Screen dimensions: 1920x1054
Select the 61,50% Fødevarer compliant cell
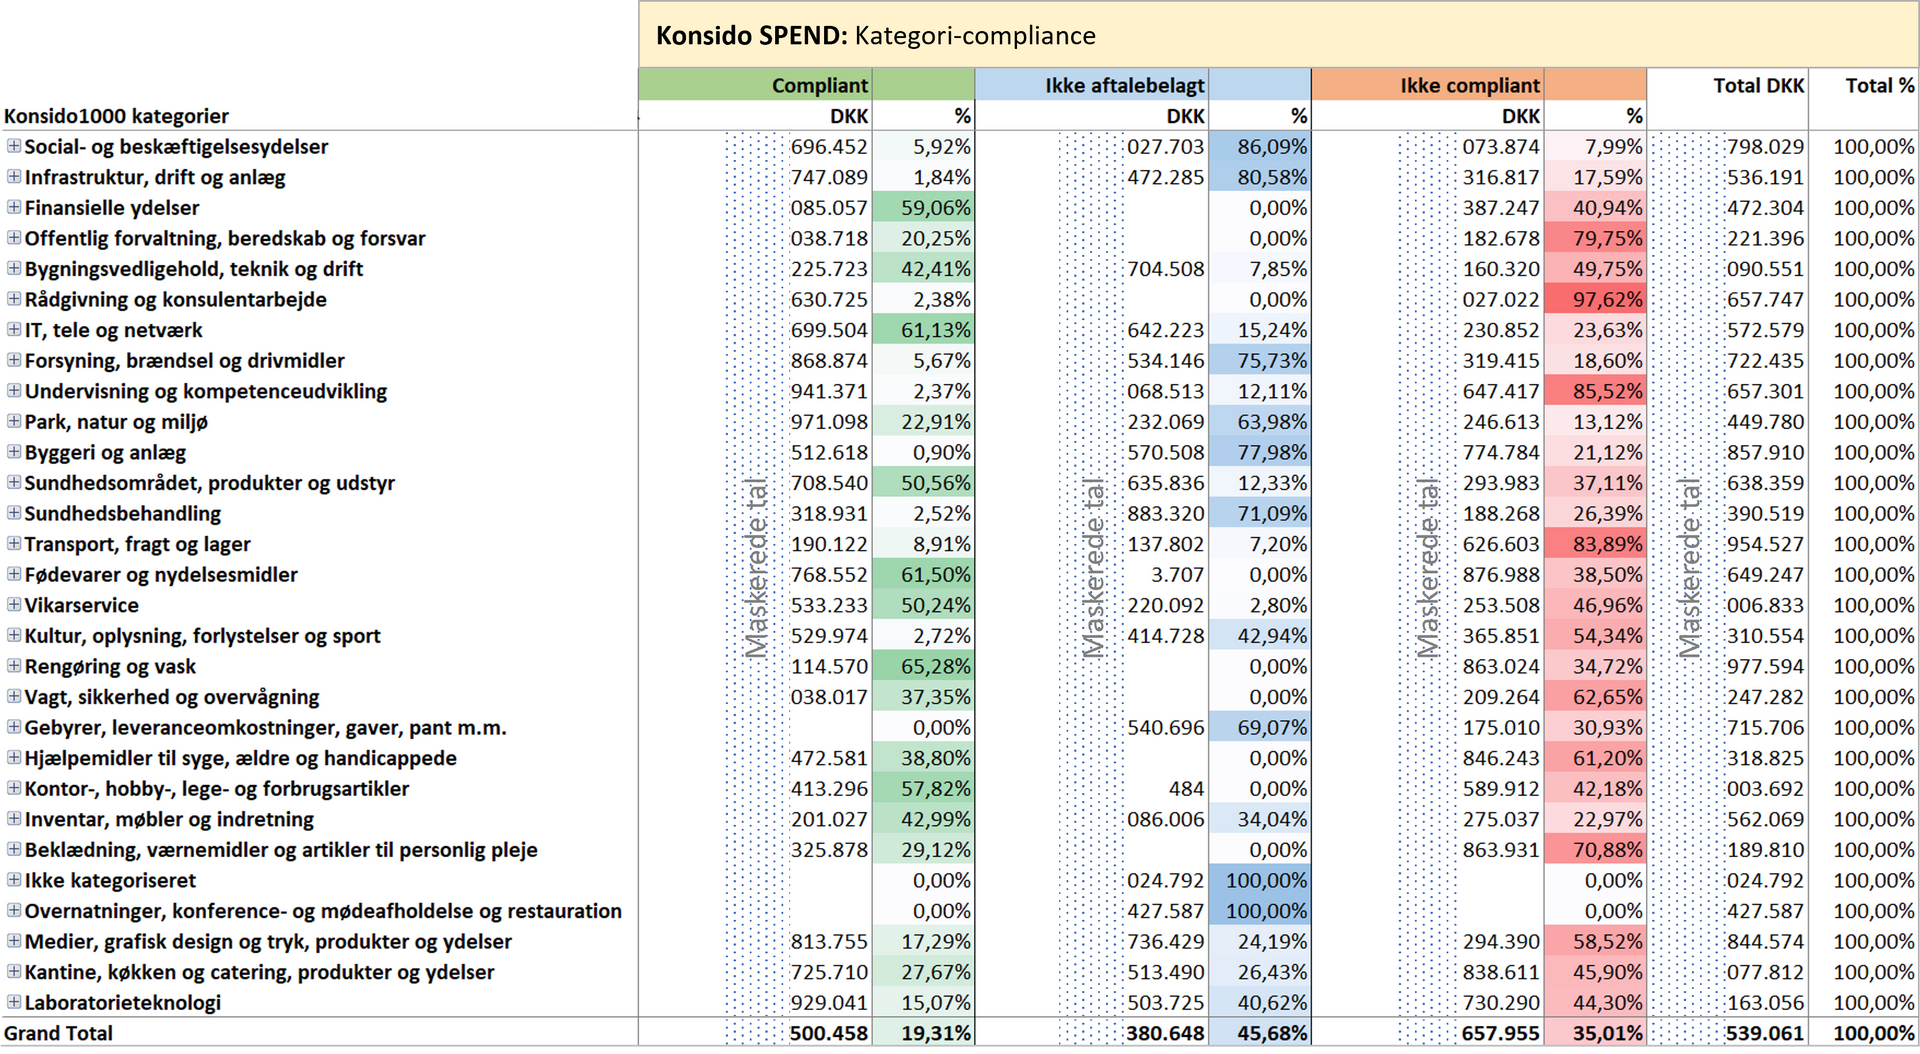(923, 574)
